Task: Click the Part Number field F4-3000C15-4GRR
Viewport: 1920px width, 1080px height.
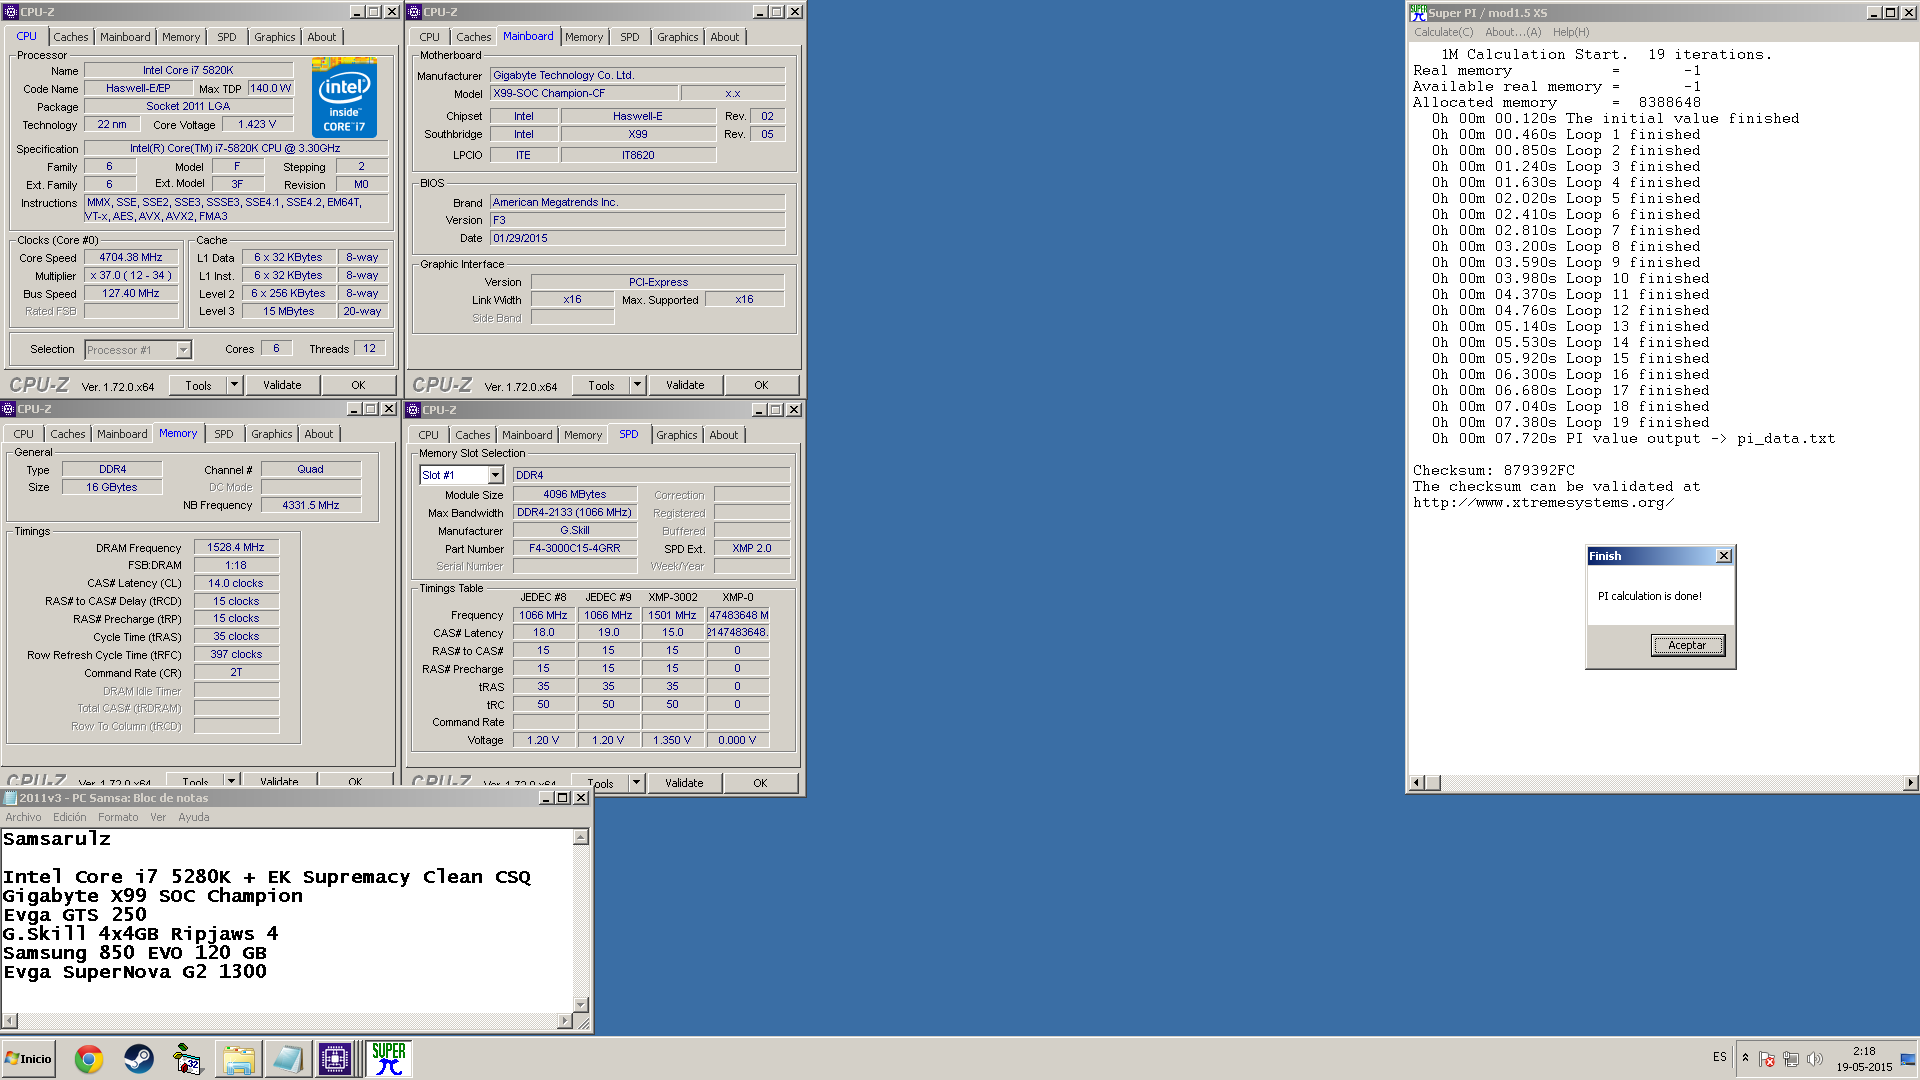Action: [x=575, y=548]
